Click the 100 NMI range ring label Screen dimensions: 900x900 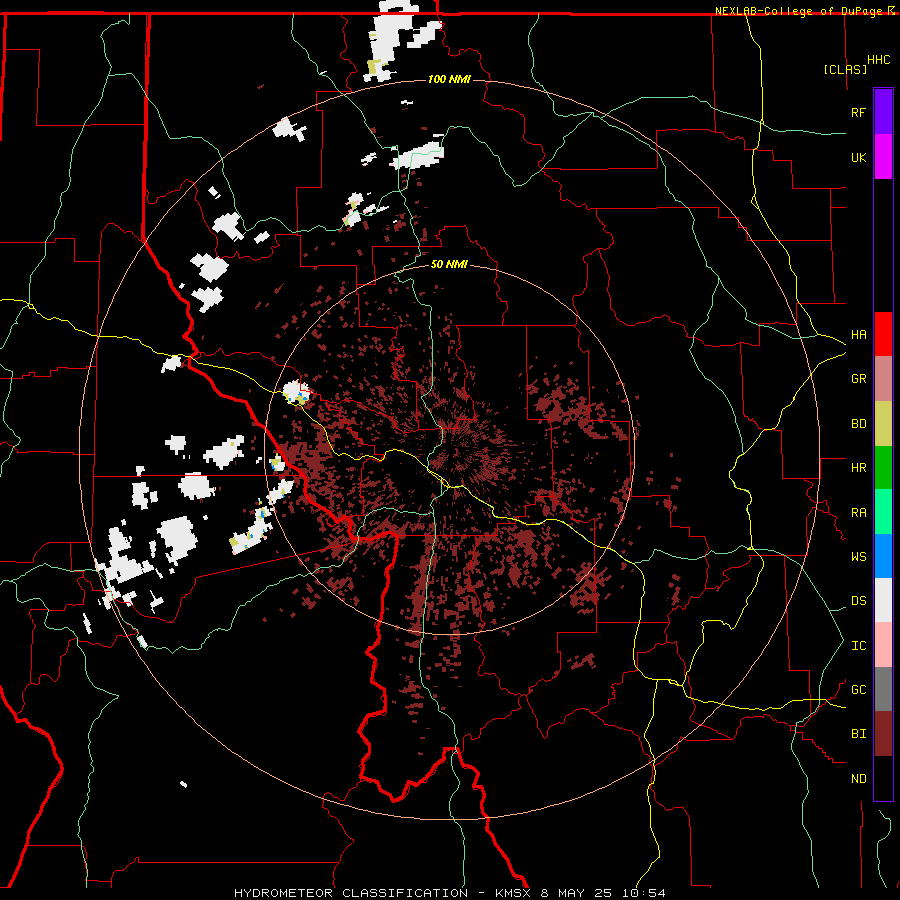tap(449, 79)
